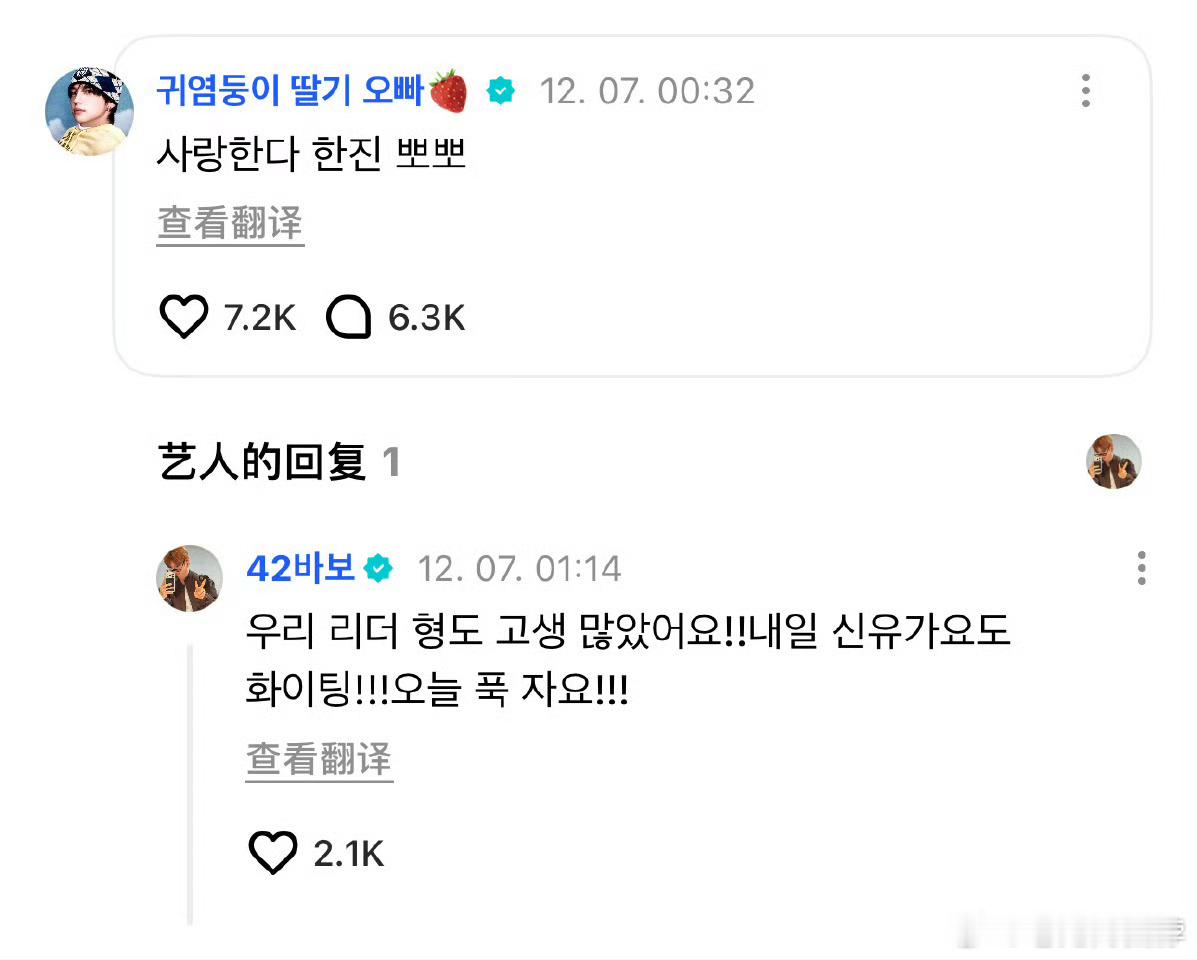Like the artist reply with 2.1K heart
Viewport: 1197px width, 960px height.
tap(273, 853)
